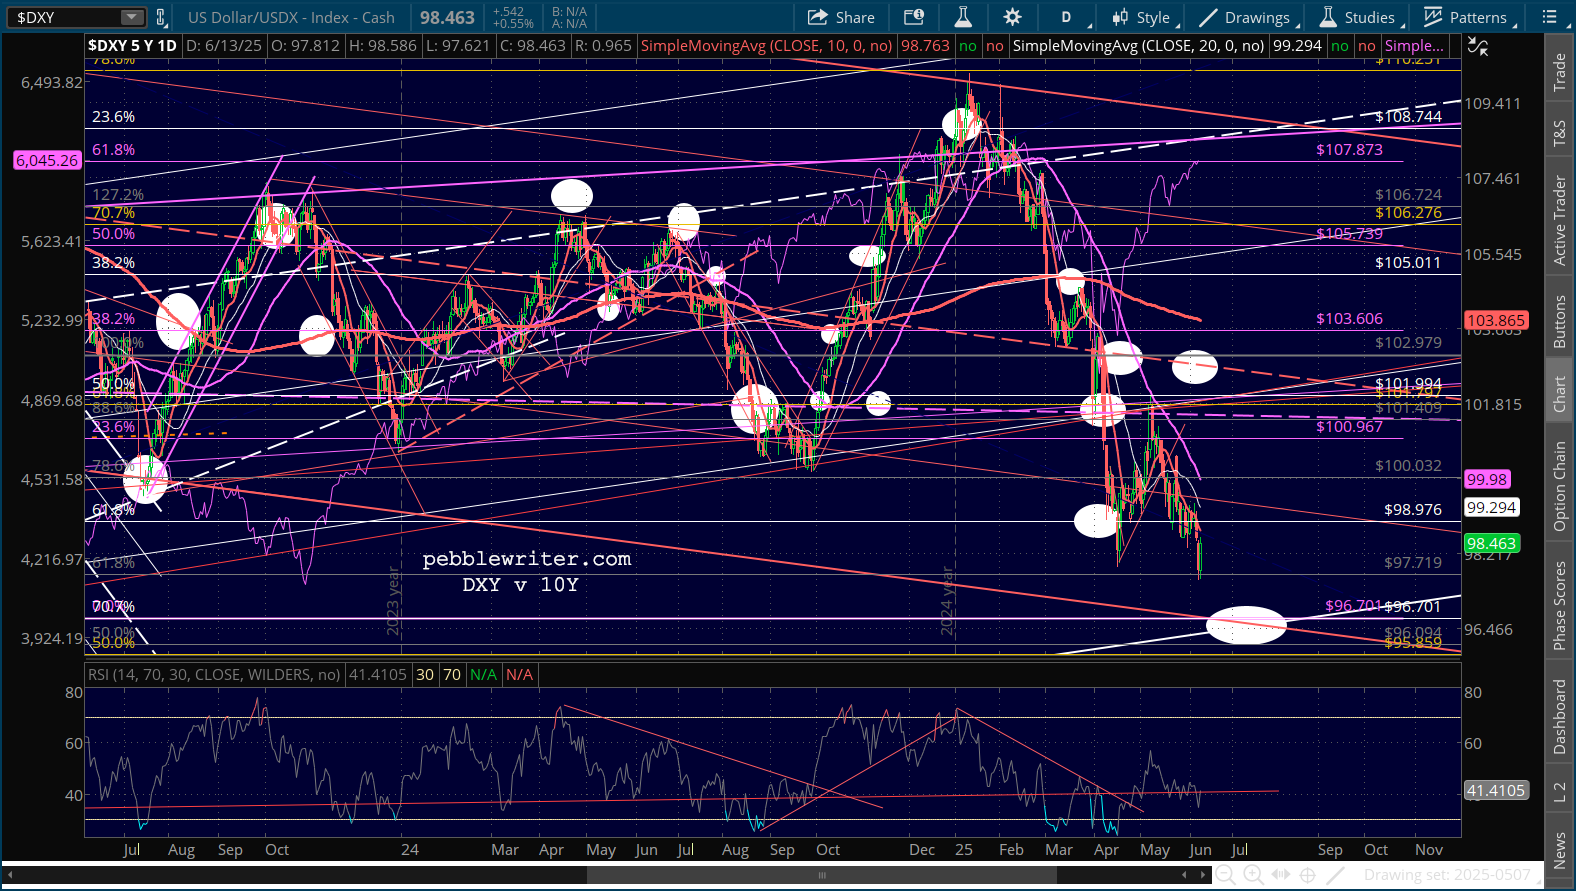Screen dimensions: 1576x891
Task: Click the zoom out magnifier icon
Action: 1224,875
